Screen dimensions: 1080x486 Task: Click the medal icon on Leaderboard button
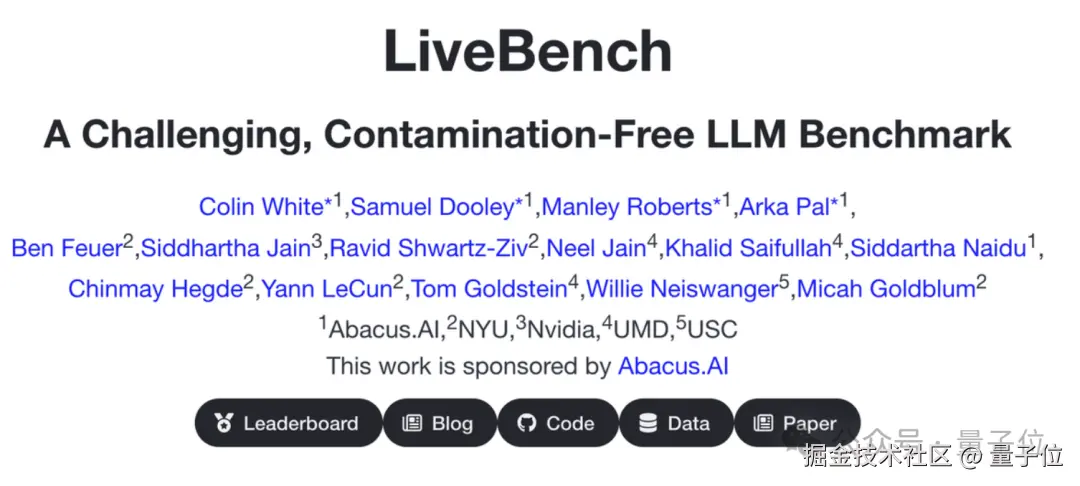[x=224, y=423]
